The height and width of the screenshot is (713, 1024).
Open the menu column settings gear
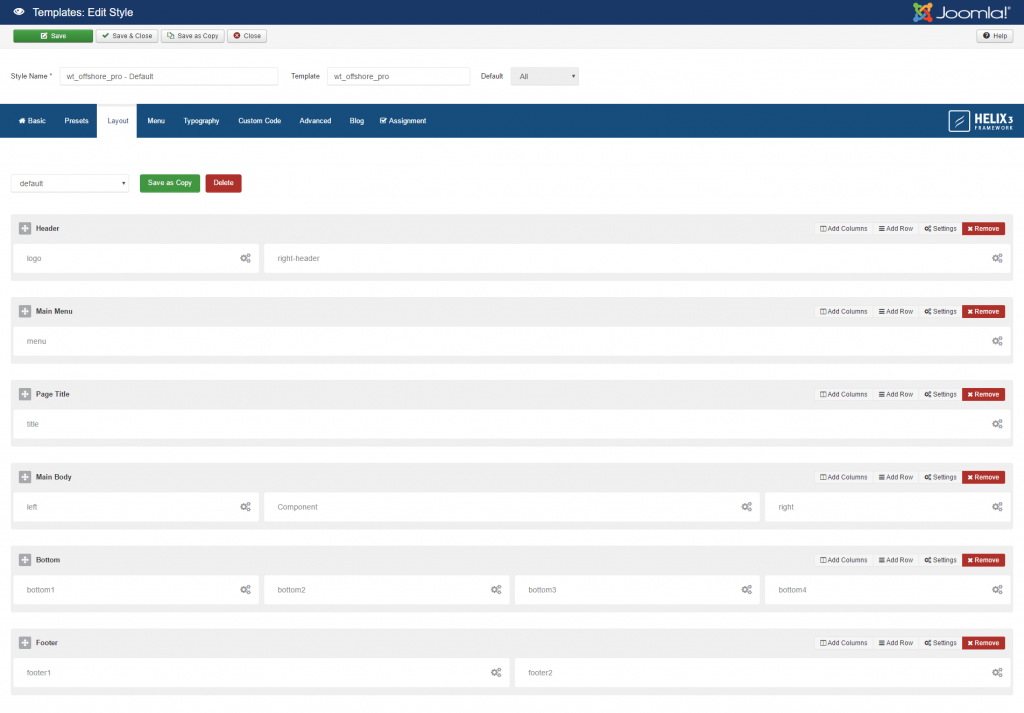coord(997,341)
